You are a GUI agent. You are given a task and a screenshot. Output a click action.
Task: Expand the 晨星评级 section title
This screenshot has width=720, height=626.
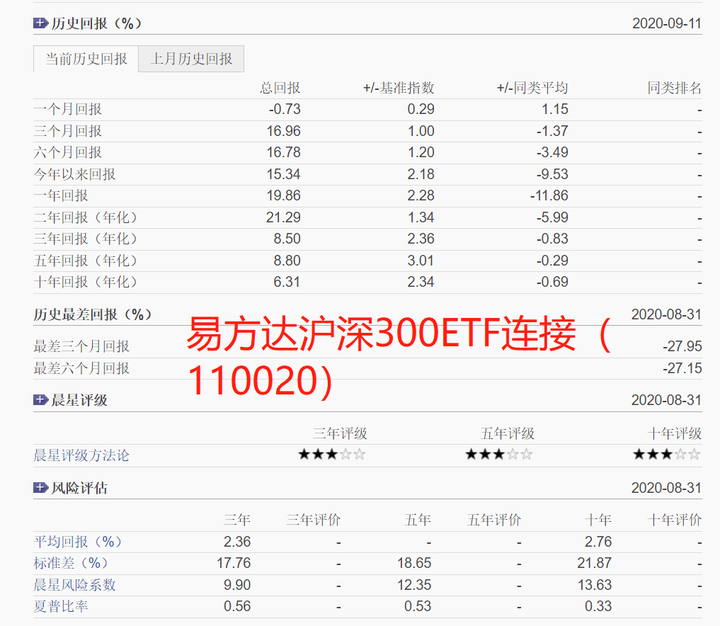pos(79,400)
